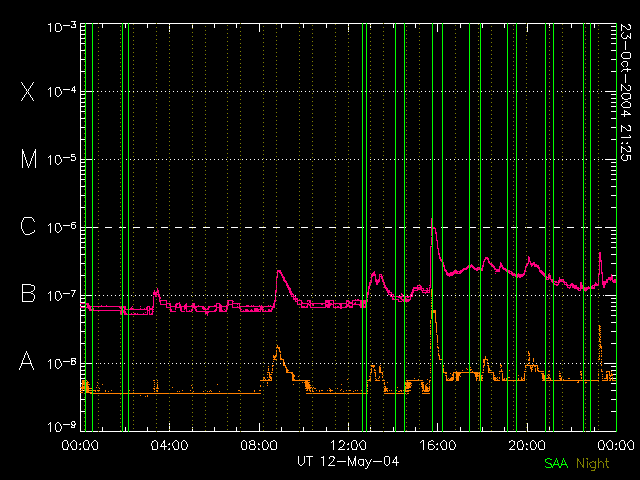Click the Night legend label
This screenshot has width=640, height=480.
pos(593,464)
